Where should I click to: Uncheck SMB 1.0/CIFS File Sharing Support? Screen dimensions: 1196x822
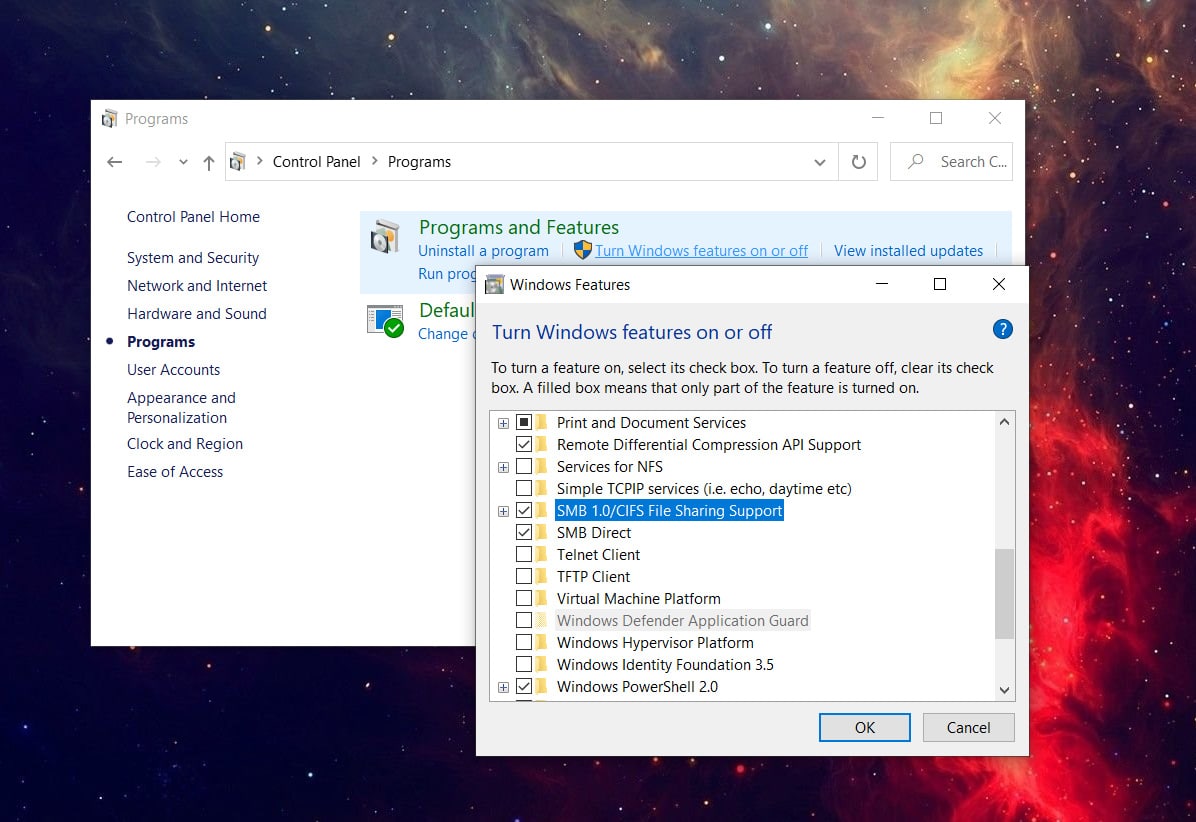click(524, 511)
